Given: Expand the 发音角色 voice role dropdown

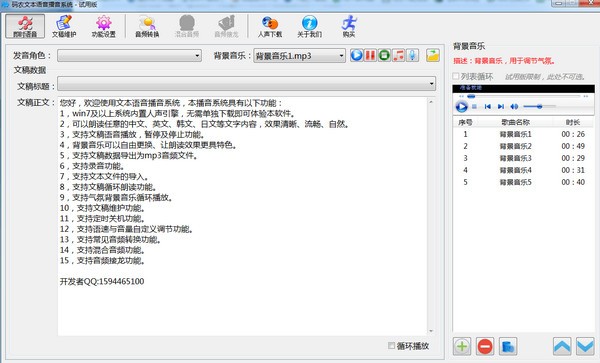Looking at the screenshot, I should coord(197,56).
